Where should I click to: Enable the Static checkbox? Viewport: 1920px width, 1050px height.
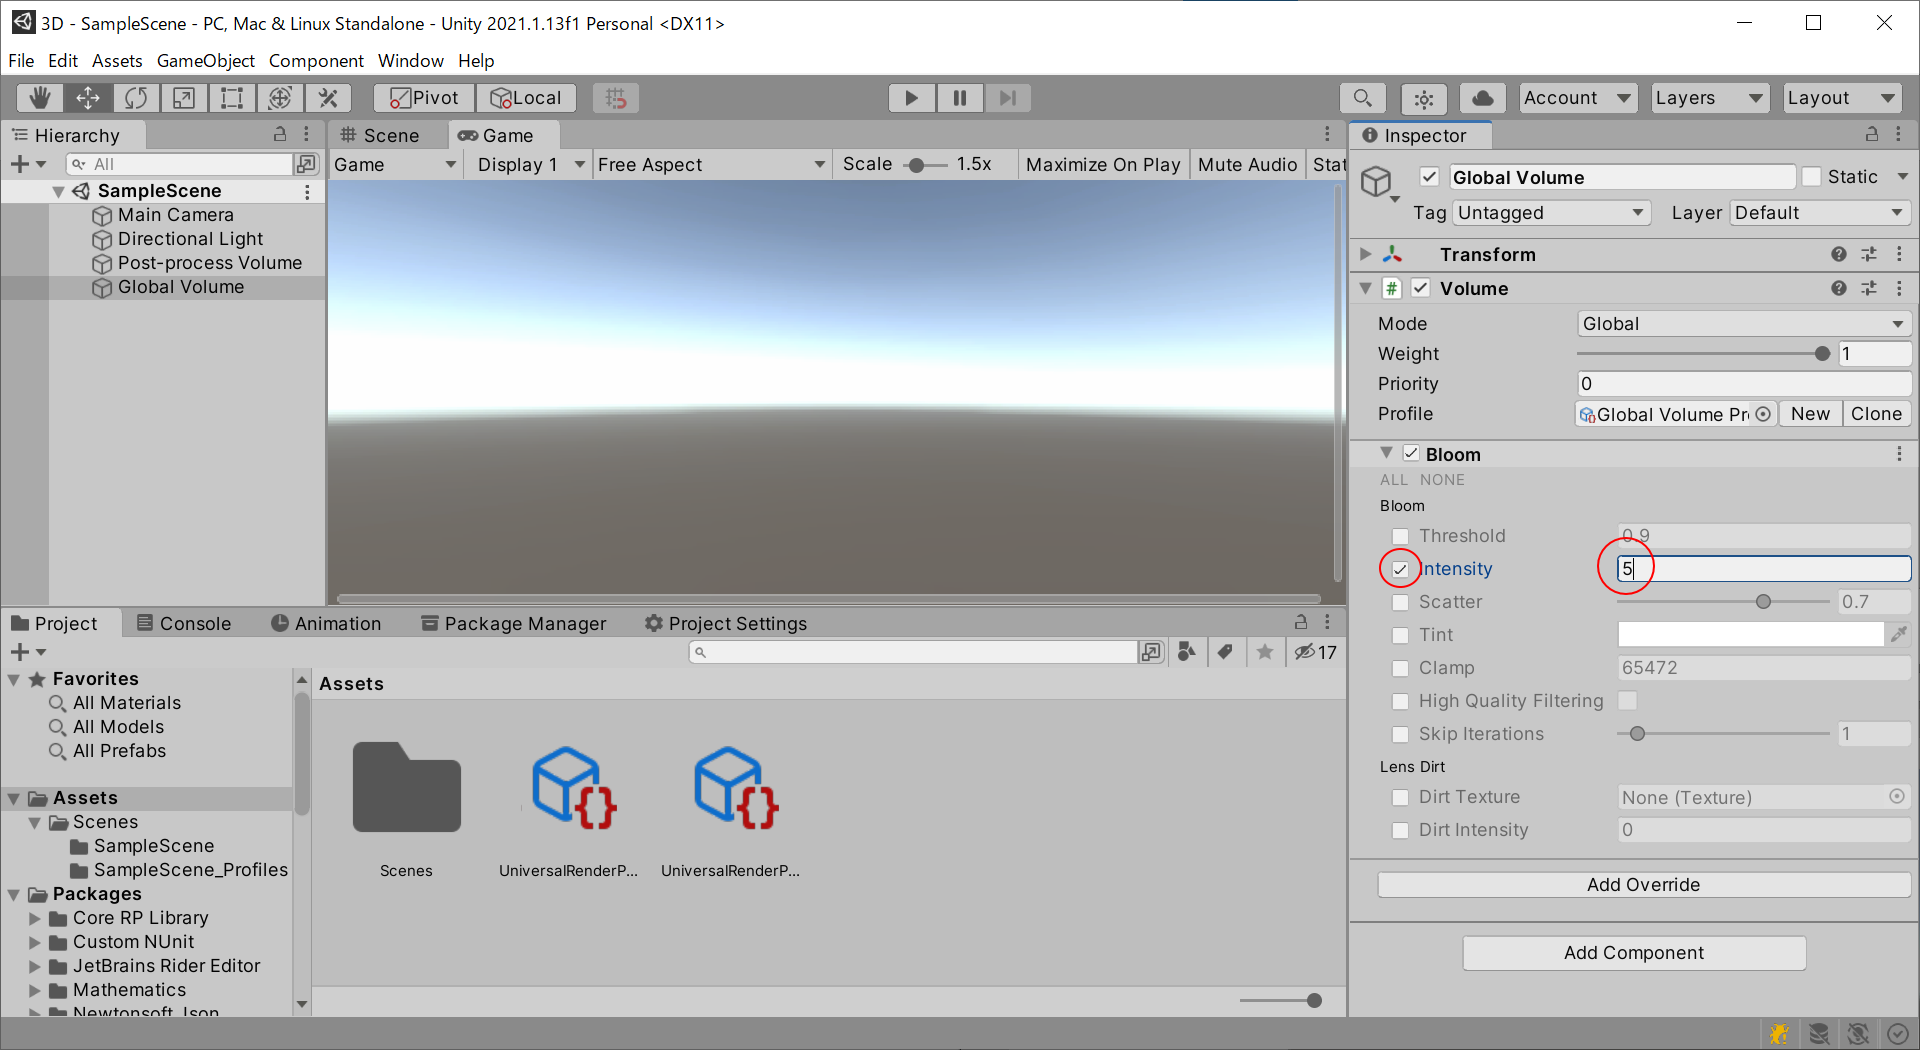click(1811, 177)
